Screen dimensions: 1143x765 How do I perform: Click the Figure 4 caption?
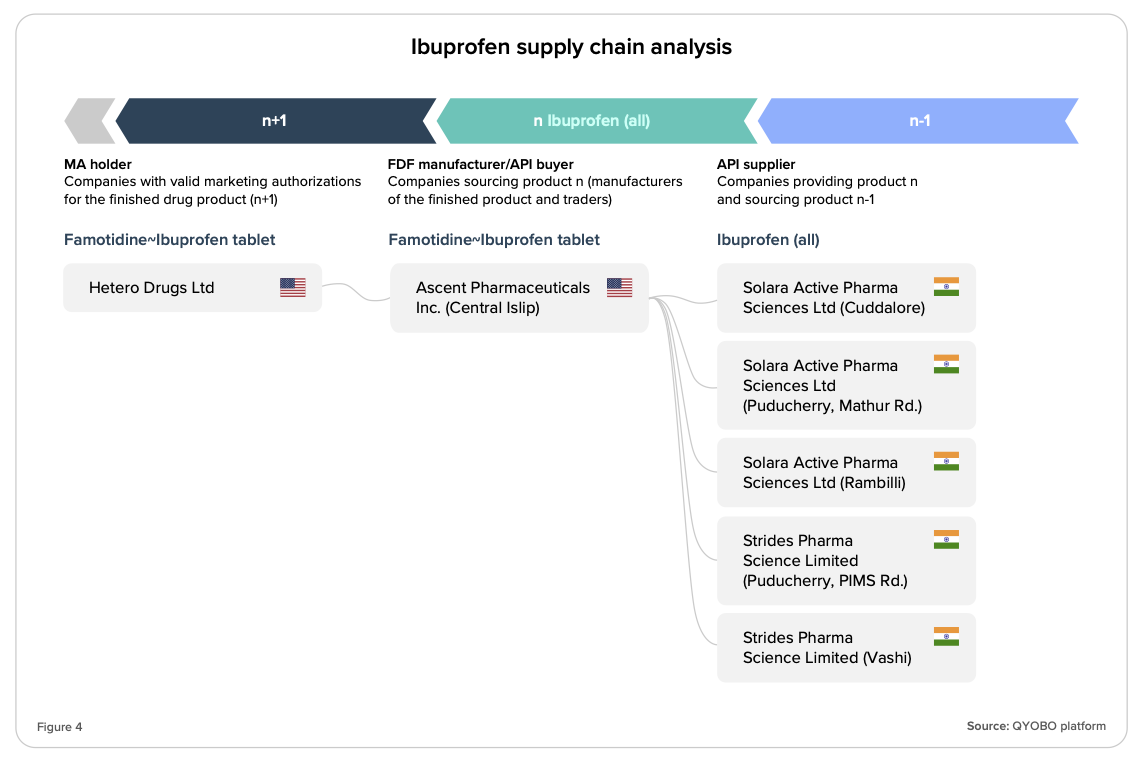[60, 726]
